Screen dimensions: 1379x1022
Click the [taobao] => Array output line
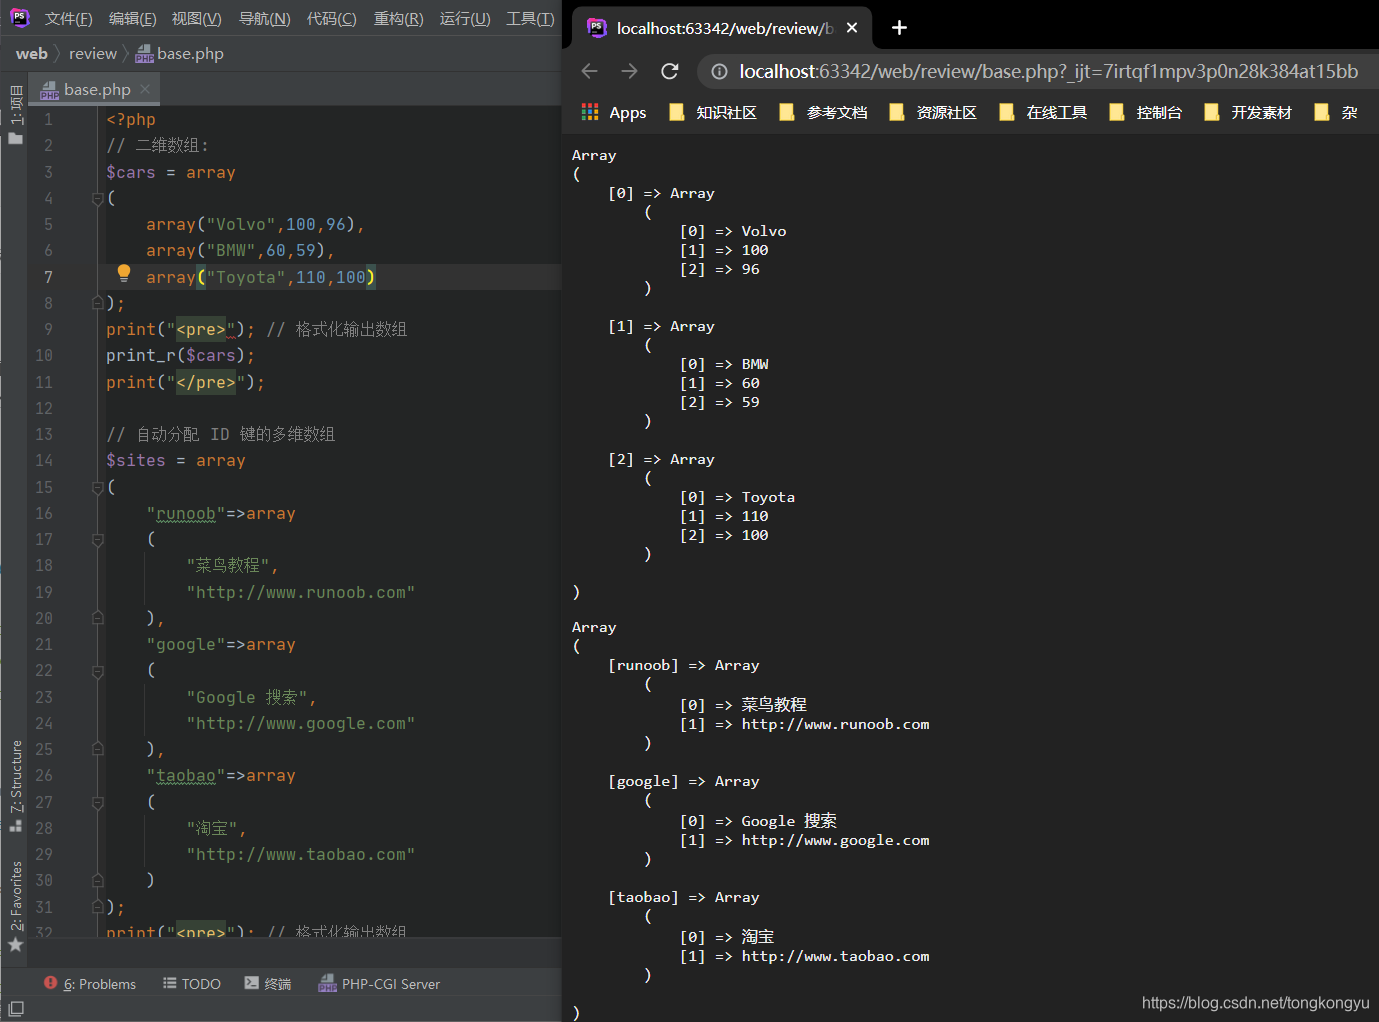point(684,897)
